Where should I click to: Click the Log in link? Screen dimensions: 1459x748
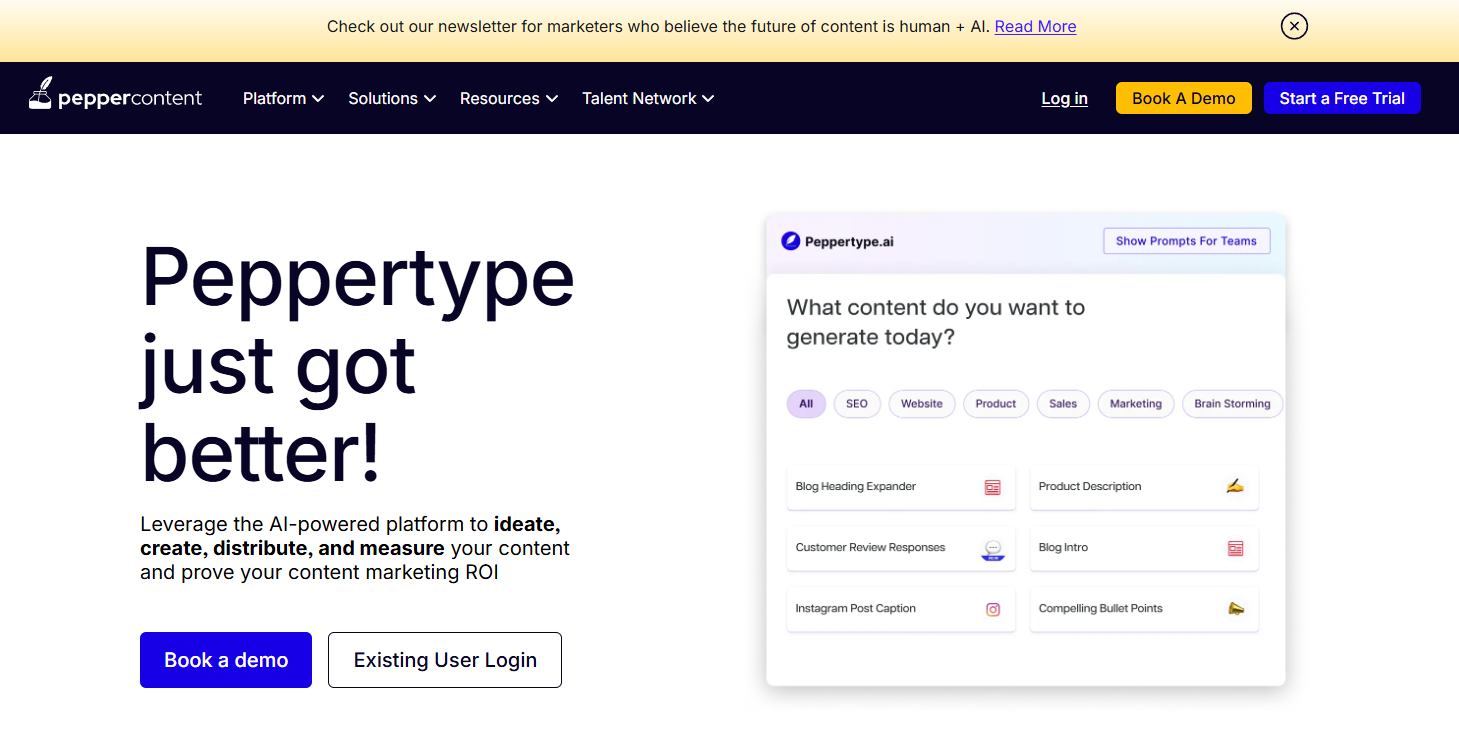1064,98
